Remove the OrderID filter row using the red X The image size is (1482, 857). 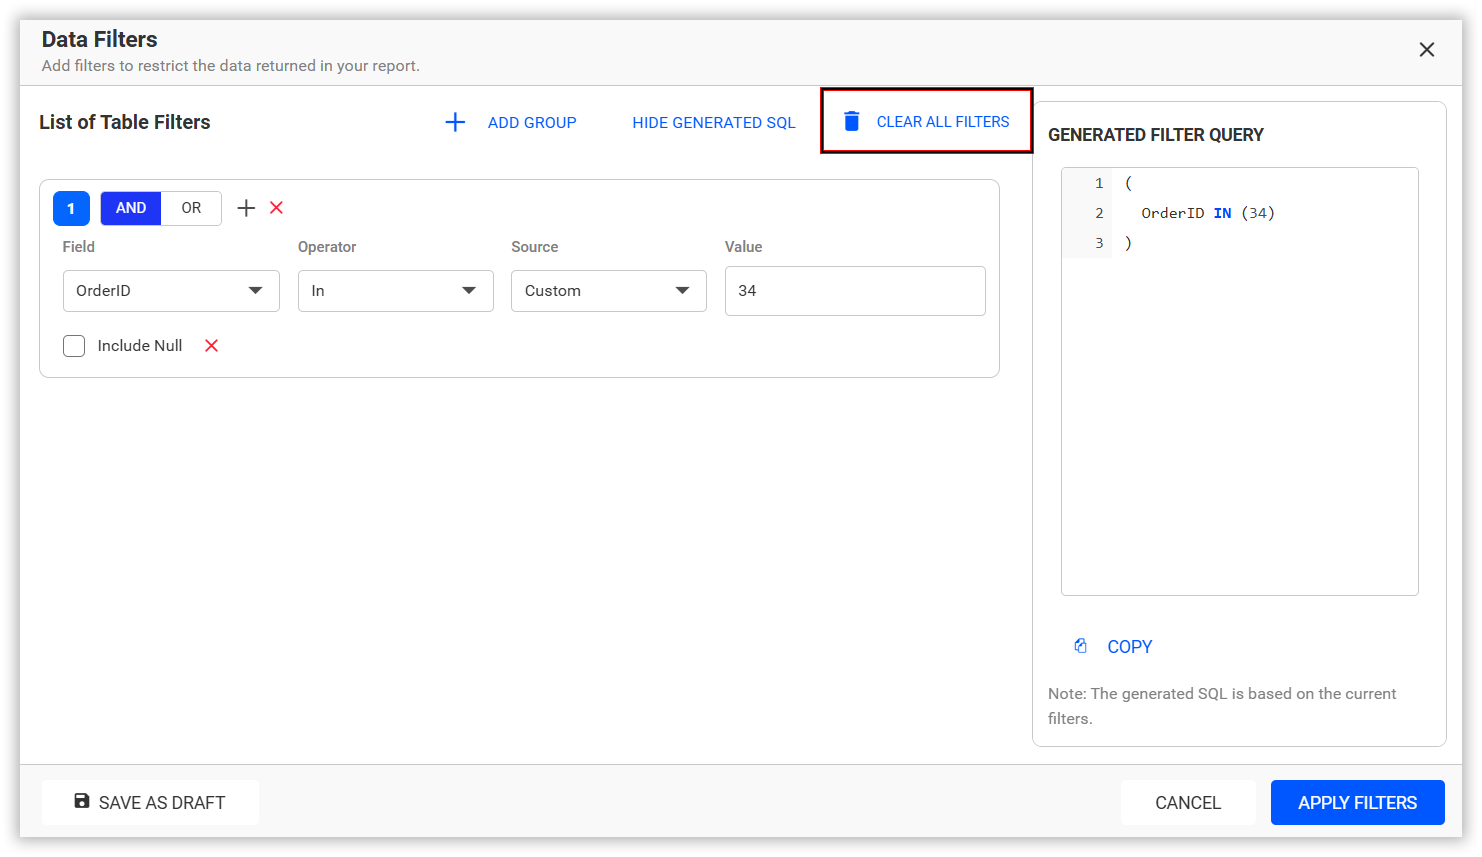tap(212, 346)
